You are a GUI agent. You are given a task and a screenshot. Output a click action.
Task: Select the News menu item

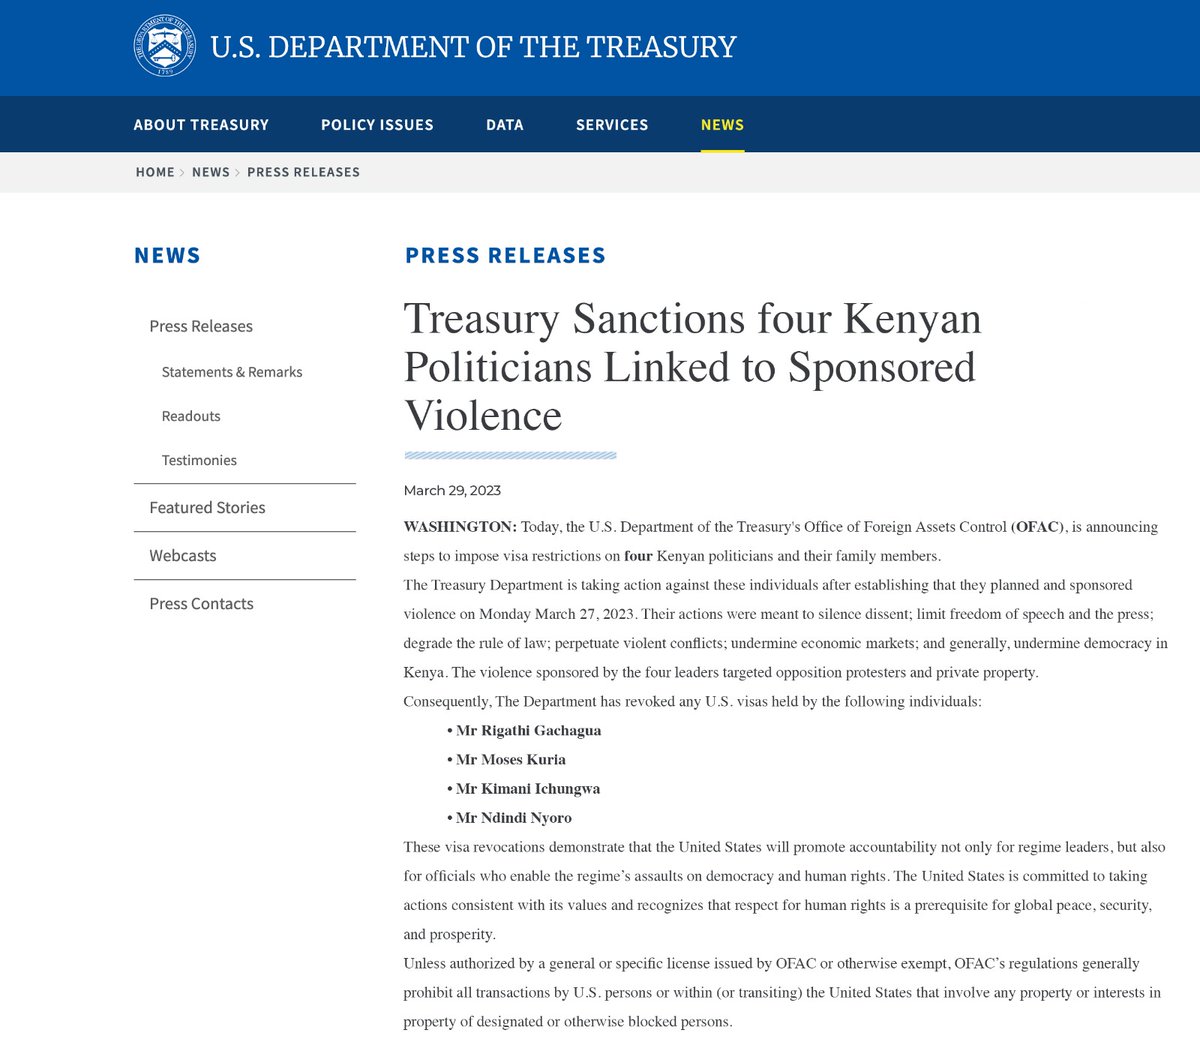click(x=722, y=125)
